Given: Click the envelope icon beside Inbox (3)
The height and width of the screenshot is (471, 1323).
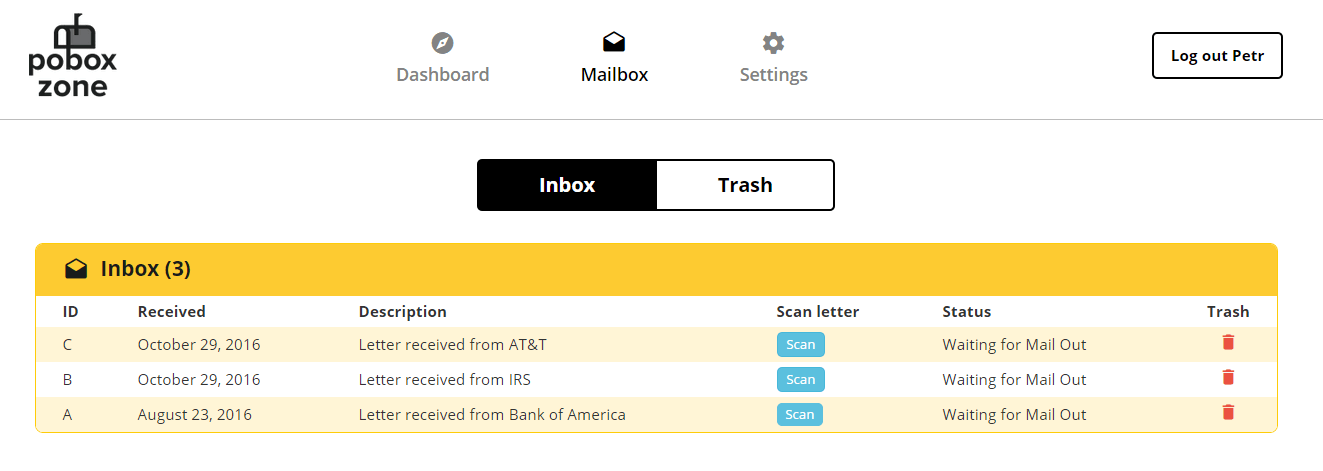Looking at the screenshot, I should (x=76, y=269).
